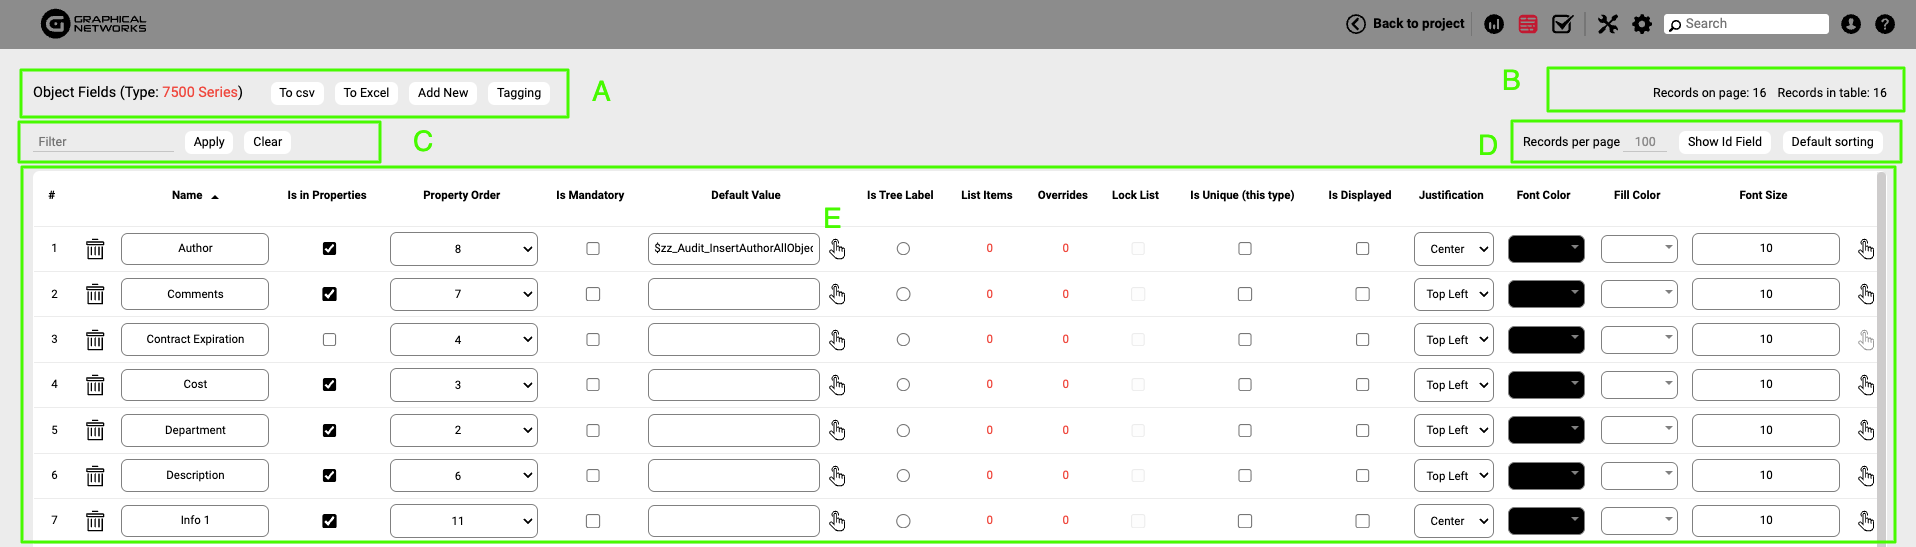The height and width of the screenshot is (547, 1916).
Task: Open Fill Color dropdown for Cost row
Action: 1639,385
